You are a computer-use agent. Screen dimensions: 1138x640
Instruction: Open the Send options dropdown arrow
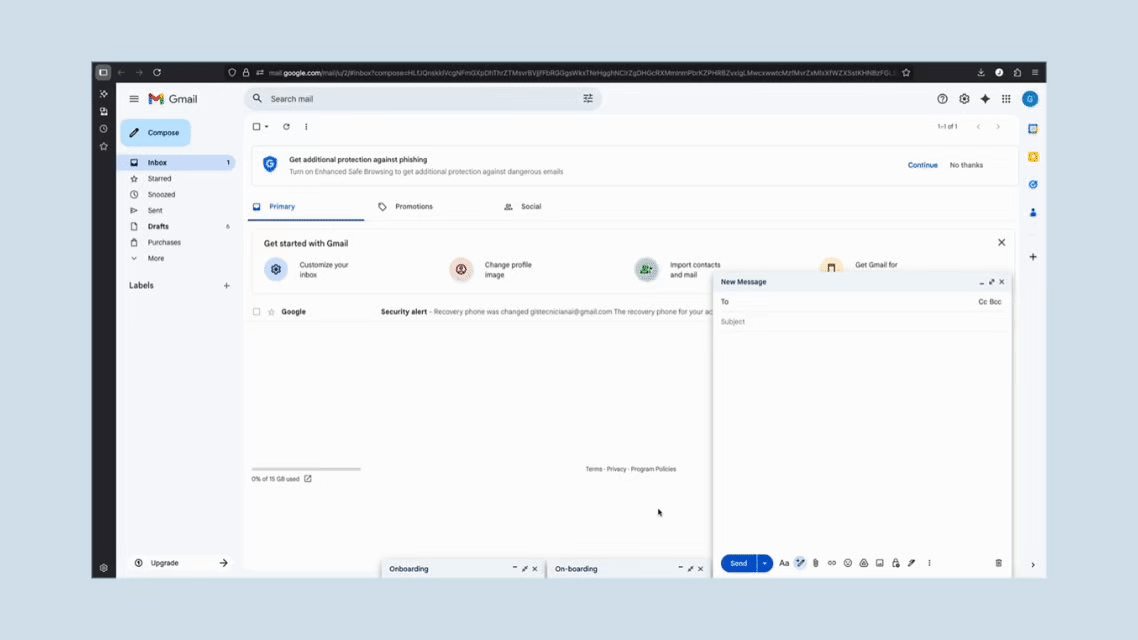pyautogui.click(x=765, y=563)
